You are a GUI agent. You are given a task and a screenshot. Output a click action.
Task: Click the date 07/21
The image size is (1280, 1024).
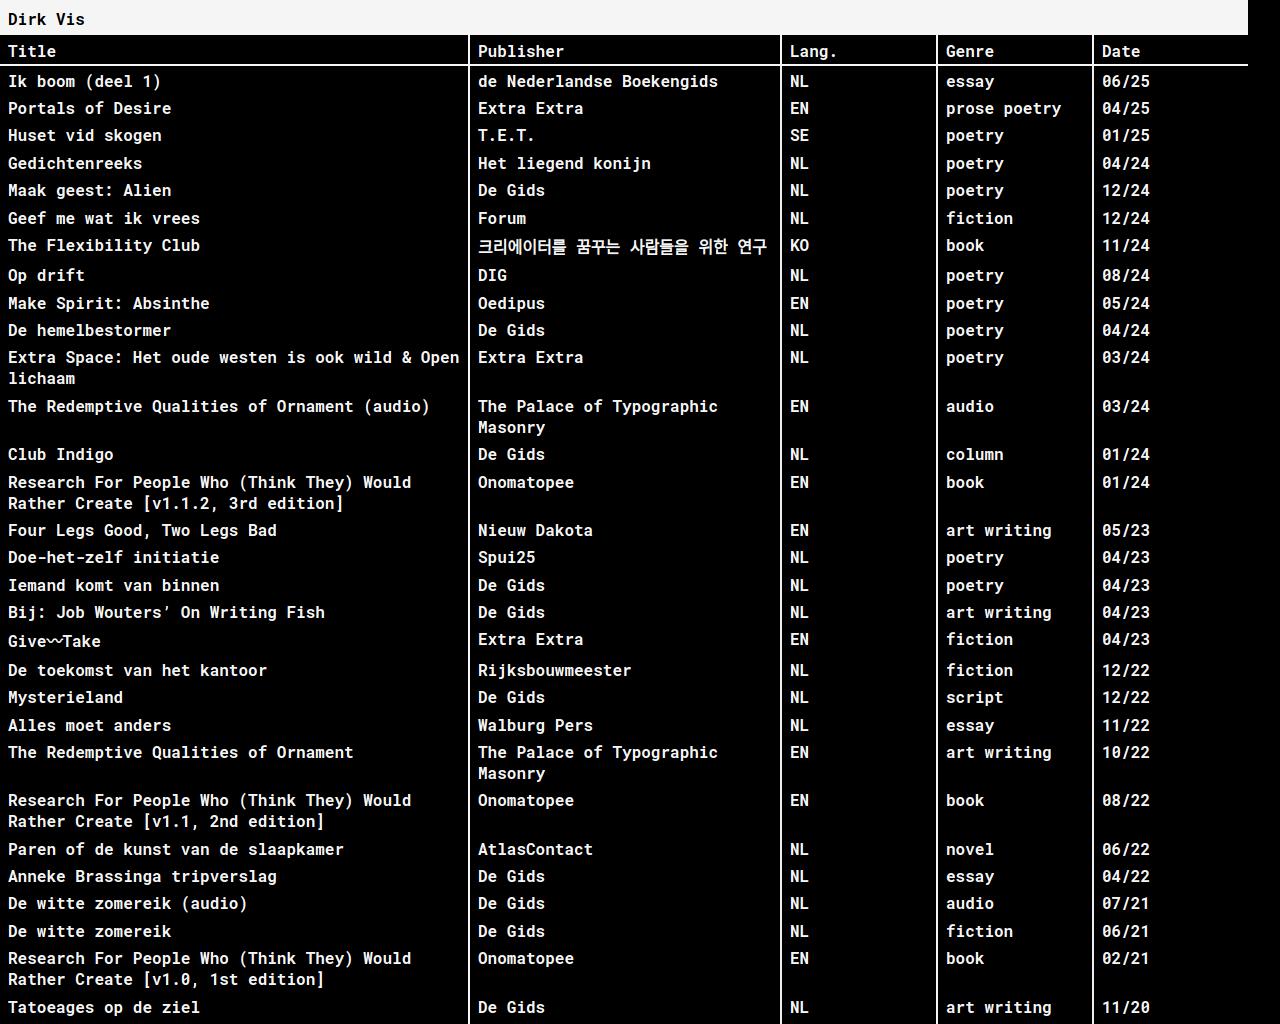coord(1126,903)
